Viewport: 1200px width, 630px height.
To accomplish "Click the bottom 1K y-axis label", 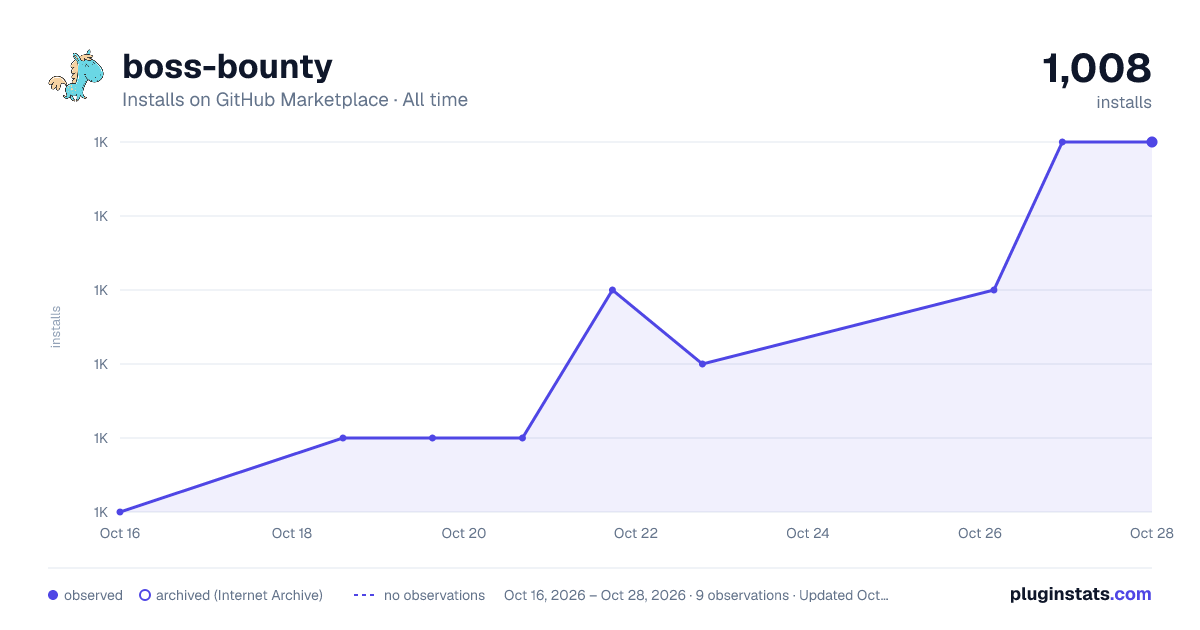I will (x=101, y=512).
